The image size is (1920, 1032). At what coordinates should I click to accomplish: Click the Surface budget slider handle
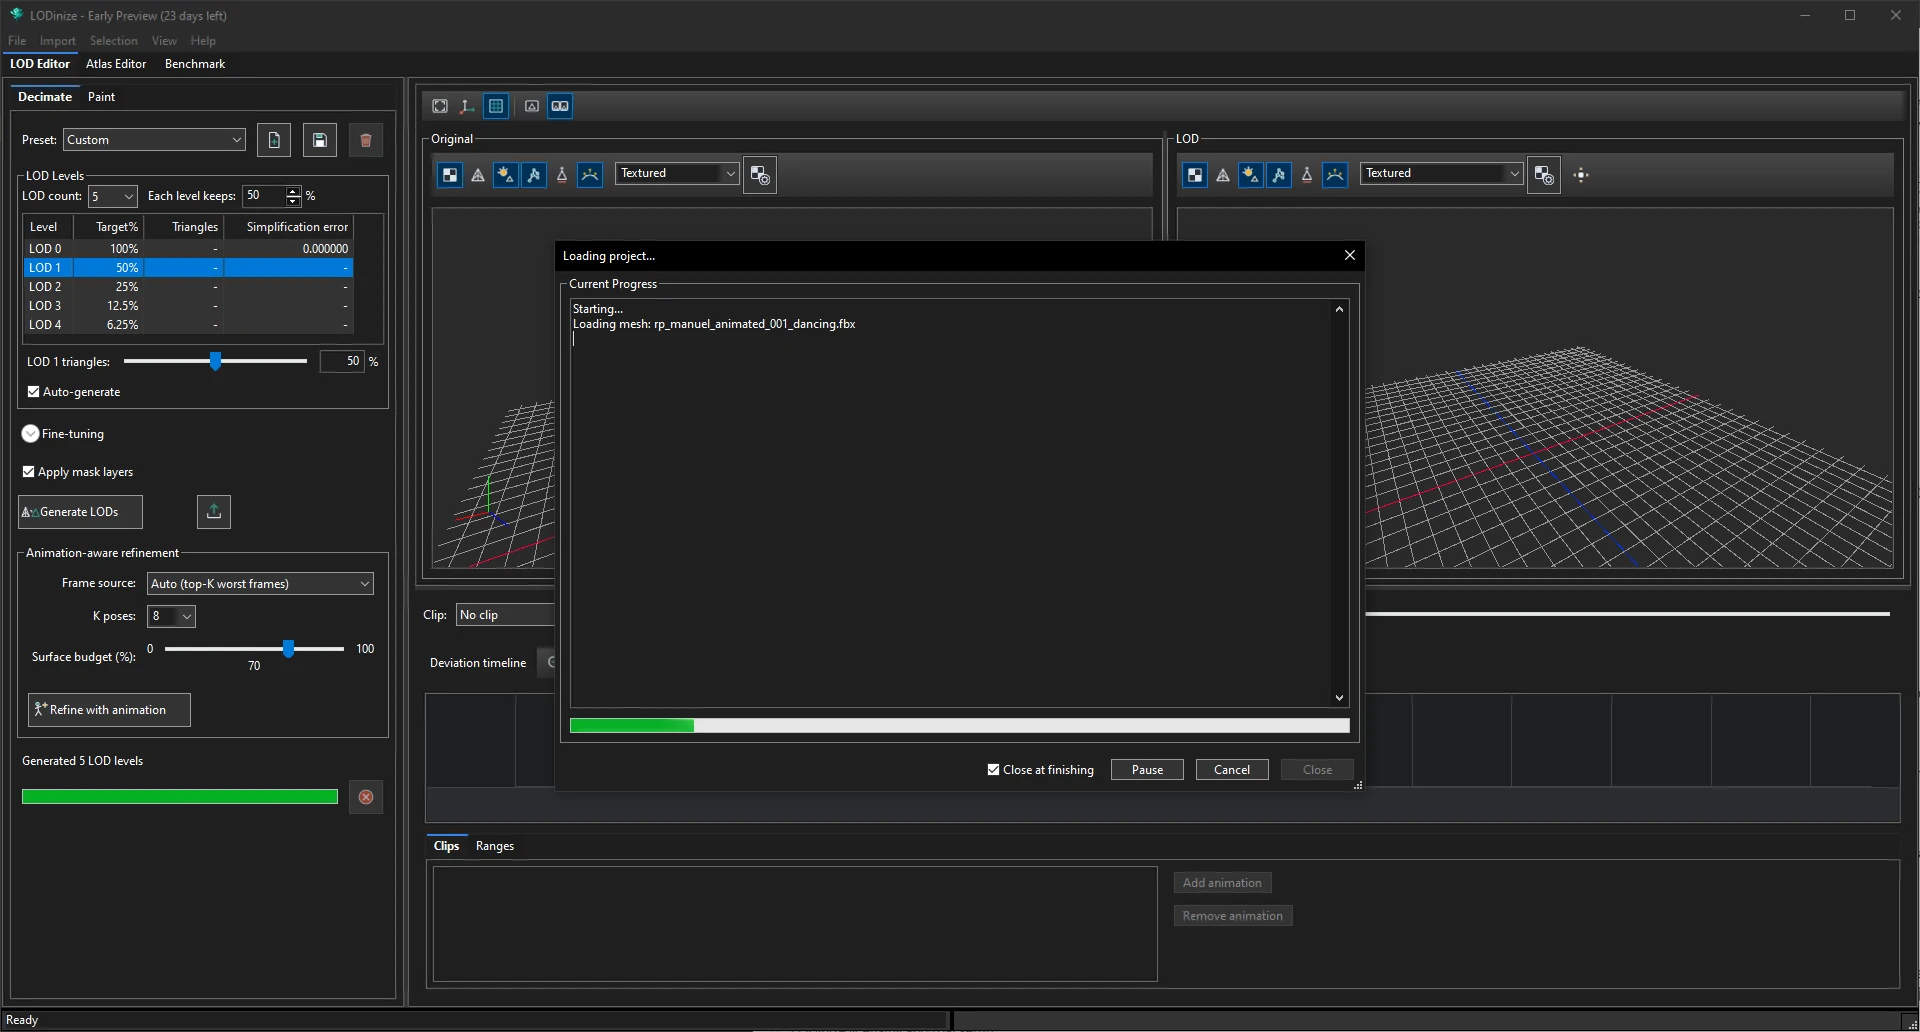(288, 649)
